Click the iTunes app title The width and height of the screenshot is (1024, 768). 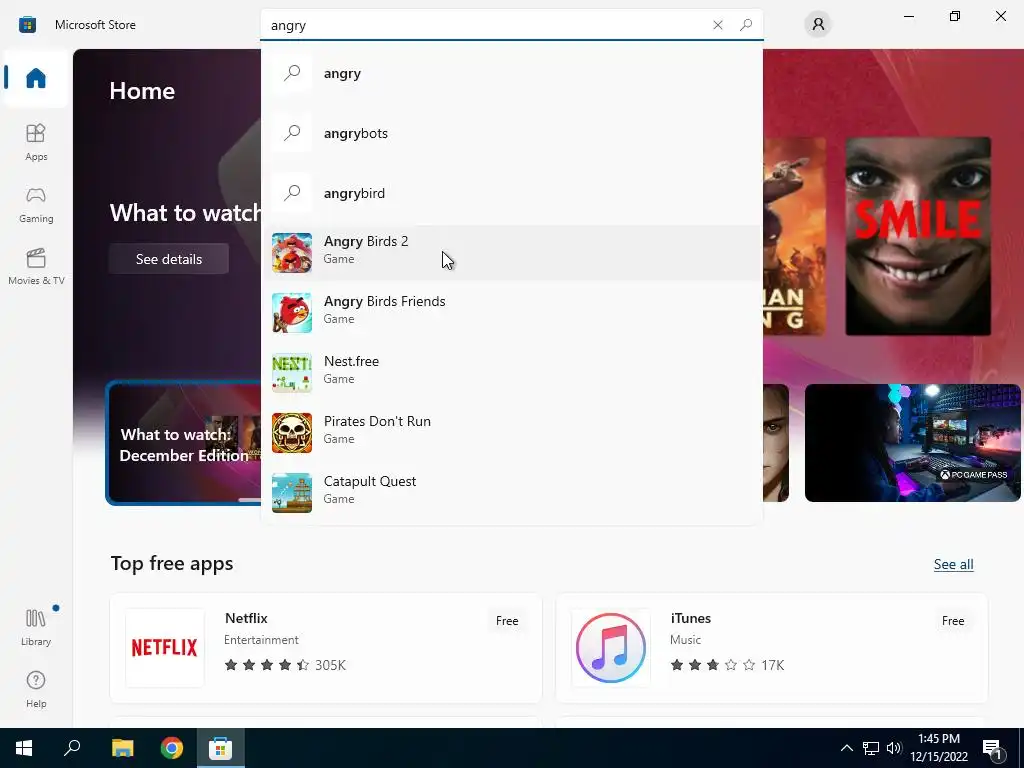690,618
